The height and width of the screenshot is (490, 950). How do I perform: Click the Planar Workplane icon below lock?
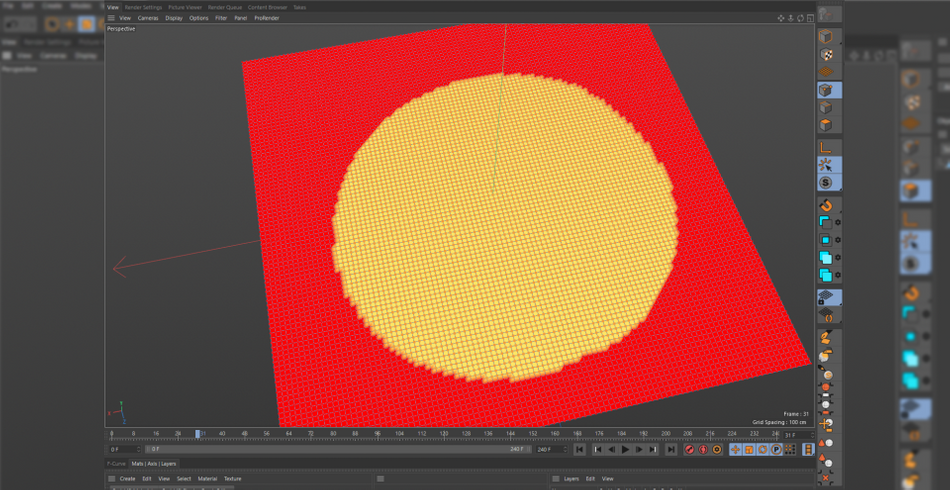825,314
